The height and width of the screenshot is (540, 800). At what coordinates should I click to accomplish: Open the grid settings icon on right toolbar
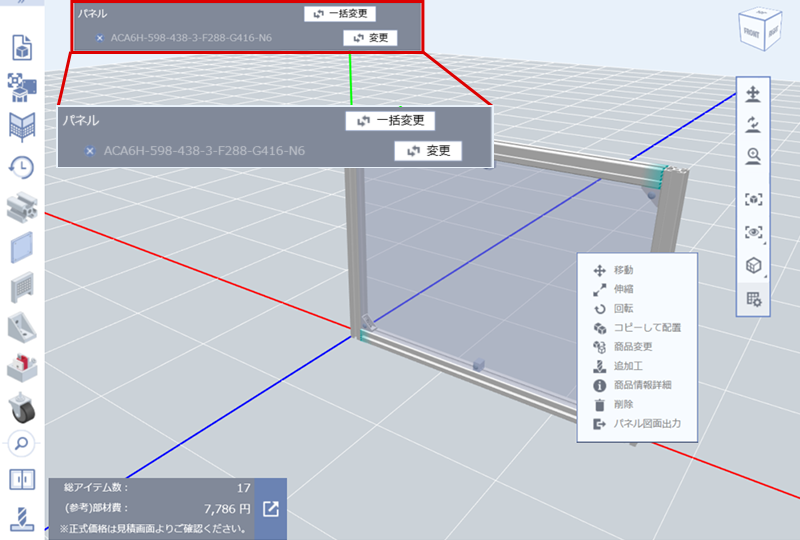pos(753,298)
